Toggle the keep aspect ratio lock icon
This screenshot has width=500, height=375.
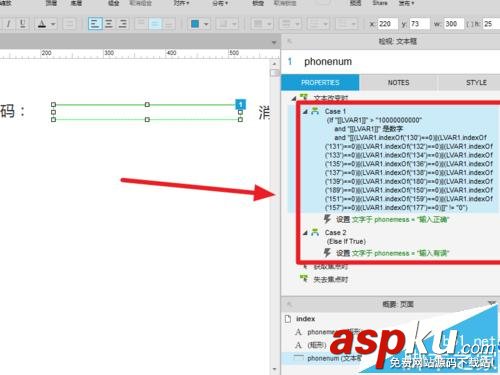point(469,24)
